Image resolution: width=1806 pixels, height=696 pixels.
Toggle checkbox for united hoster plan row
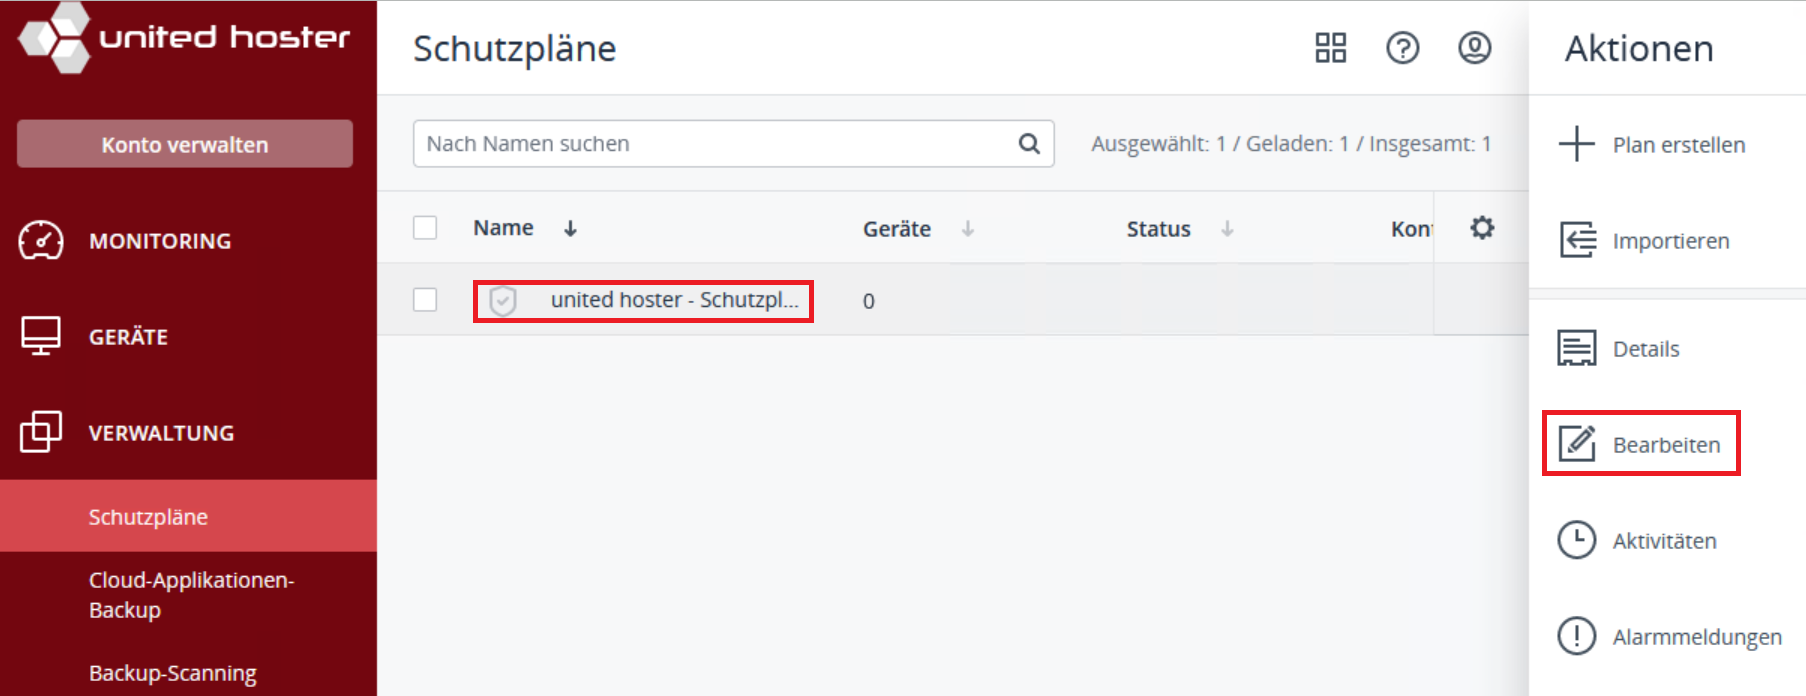(x=425, y=300)
